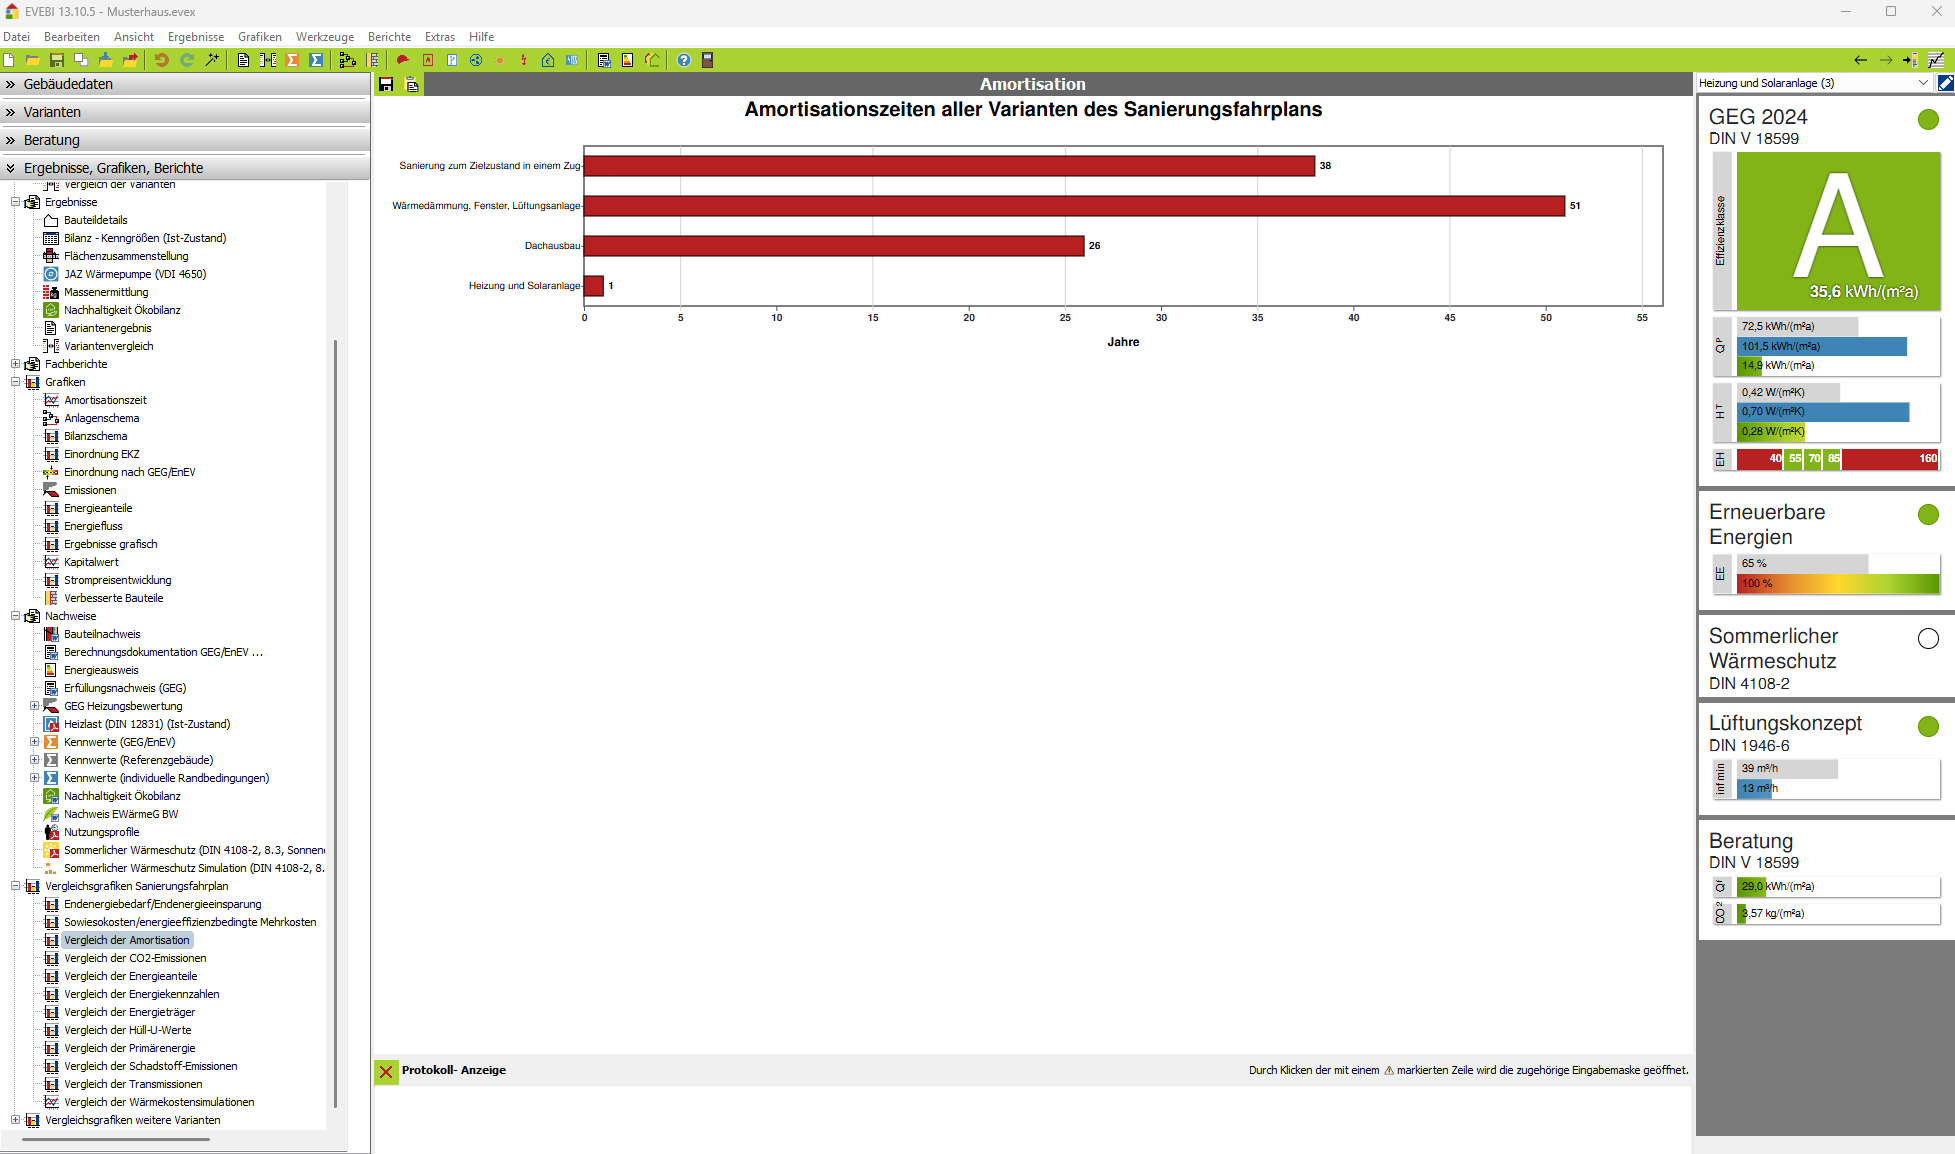The image size is (1955, 1154).
Task: Open the Kapitalwert graphic entry
Action: tap(91, 562)
